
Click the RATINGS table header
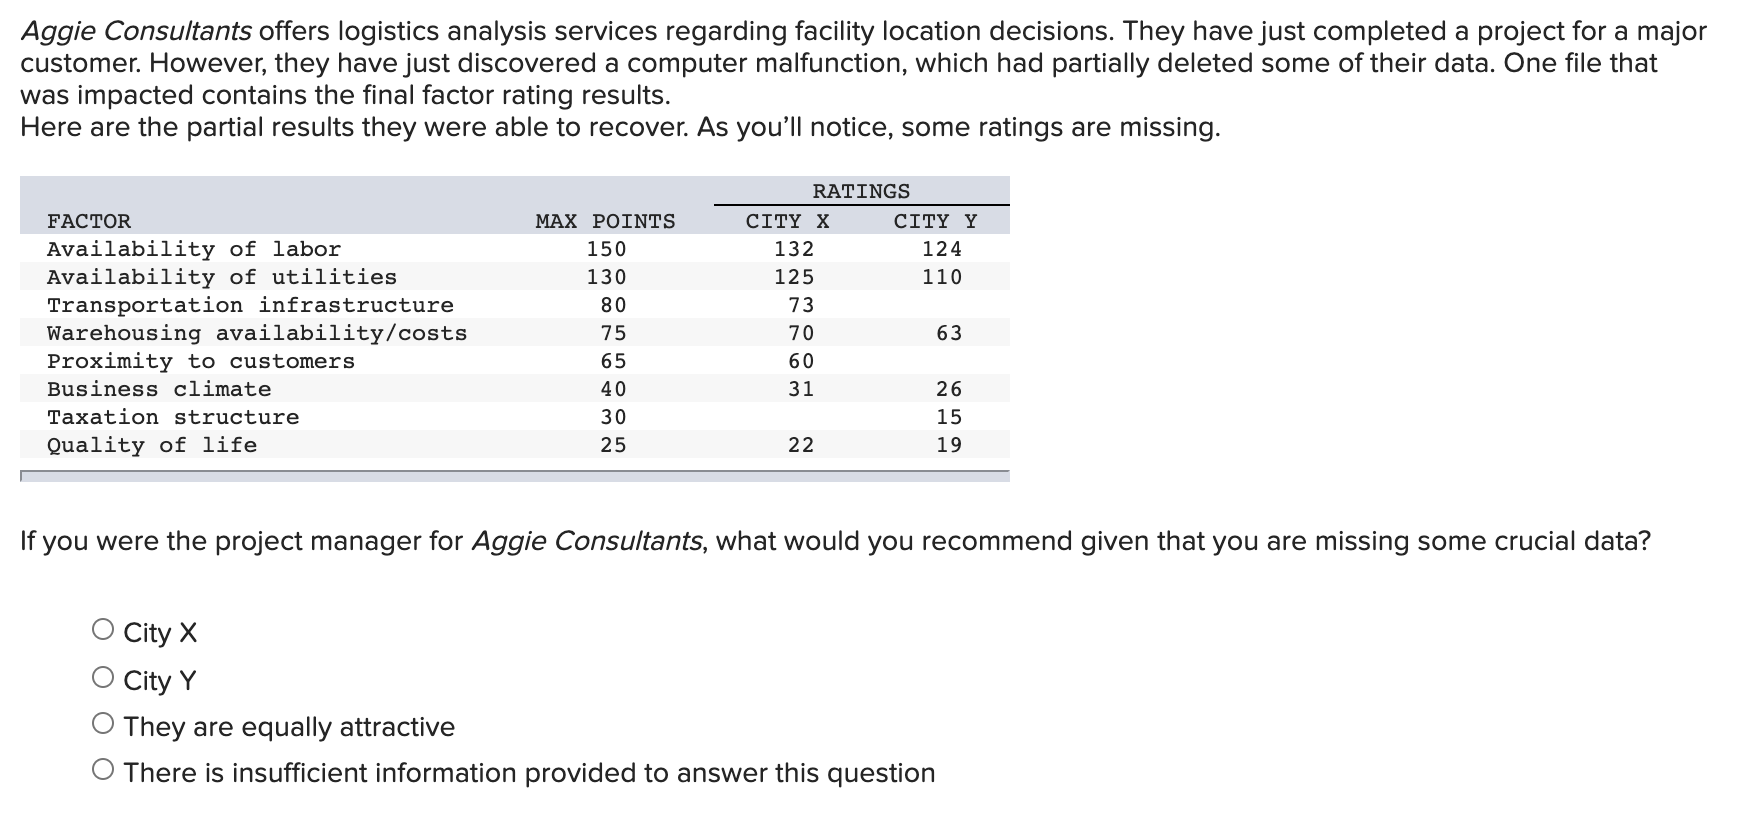tap(860, 191)
